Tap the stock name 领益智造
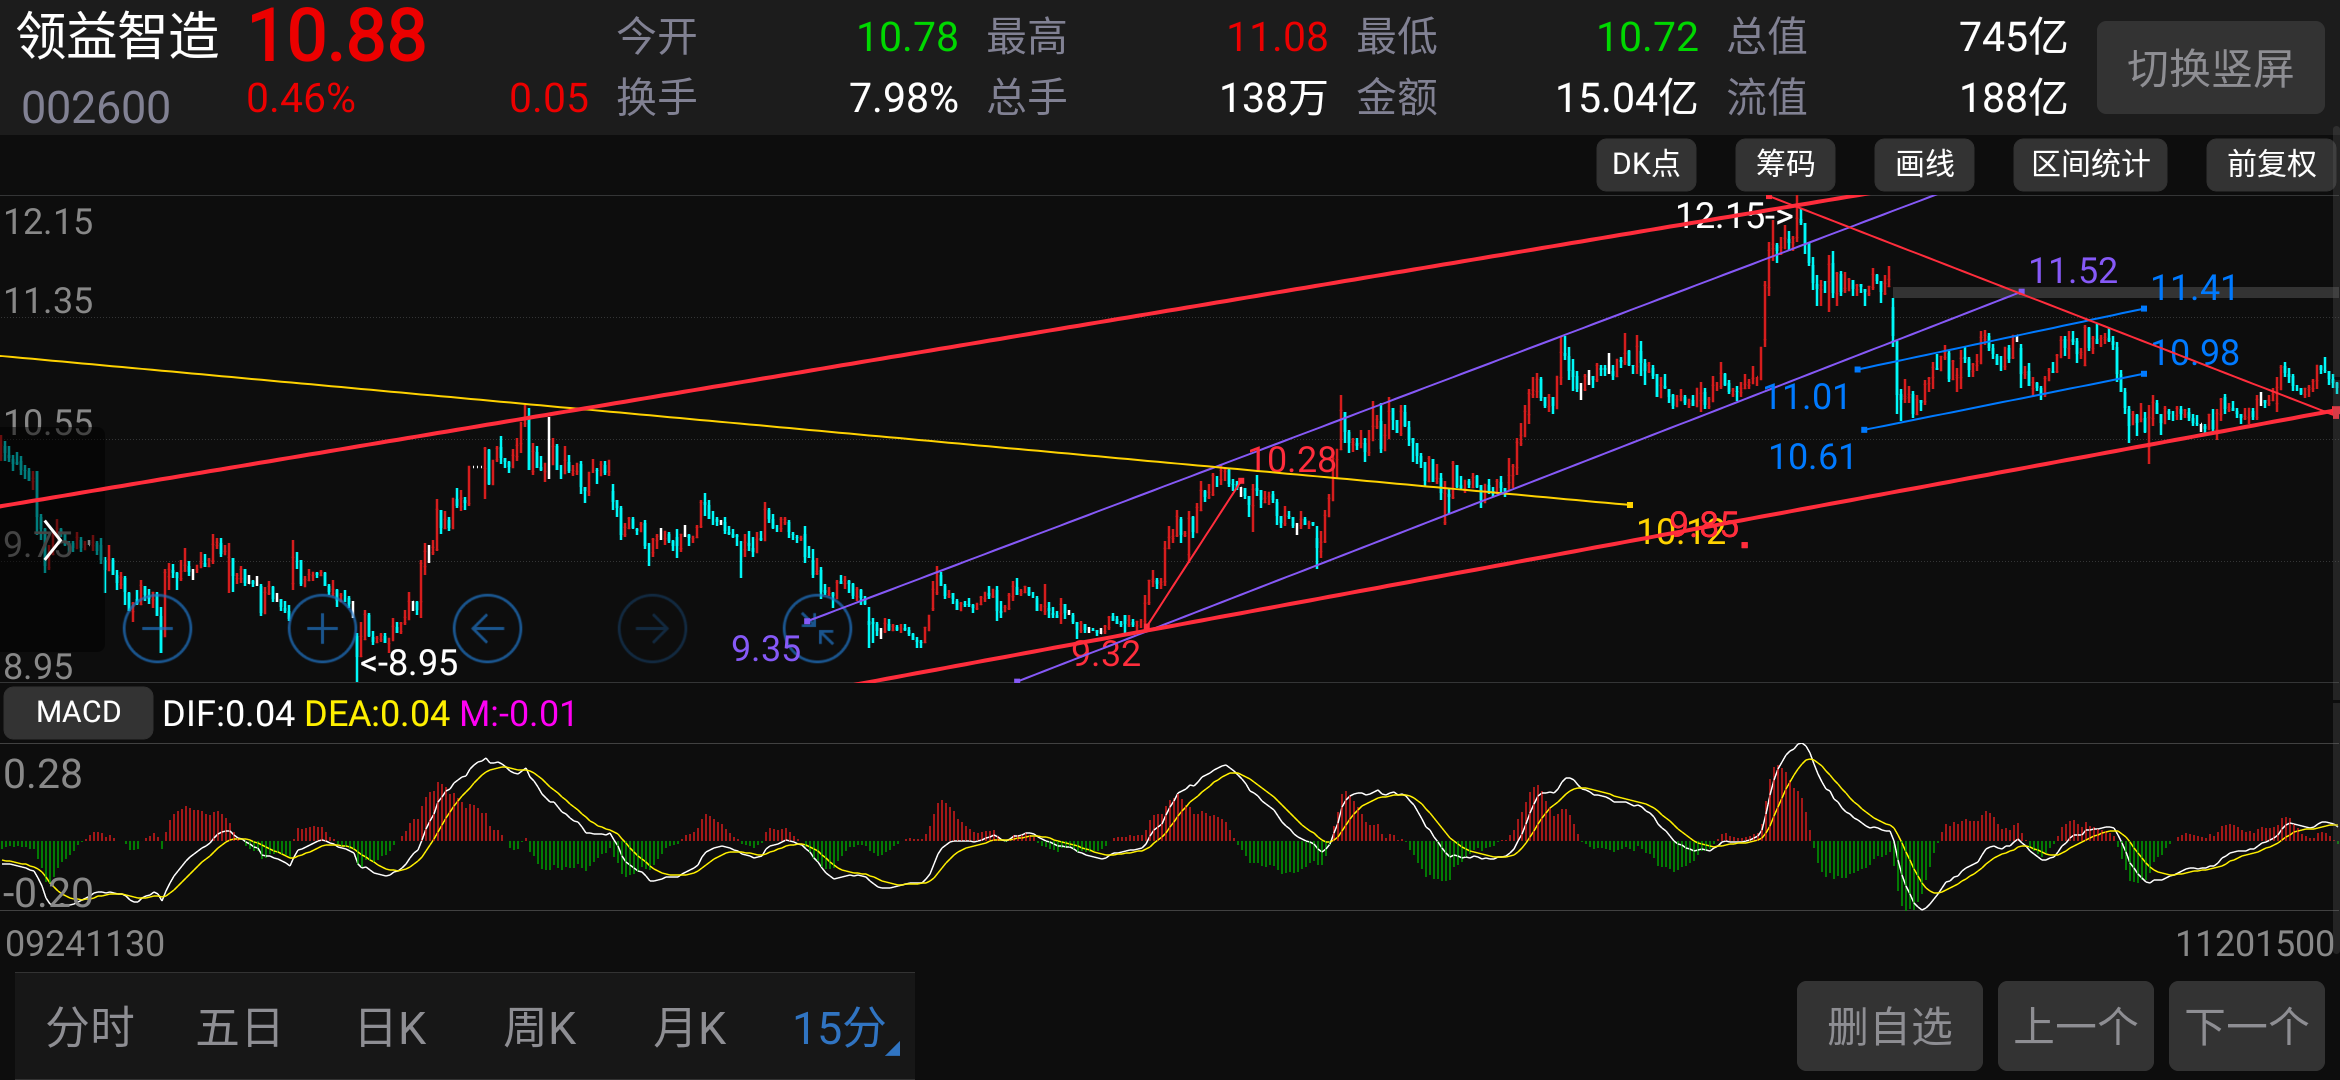 coord(118,36)
